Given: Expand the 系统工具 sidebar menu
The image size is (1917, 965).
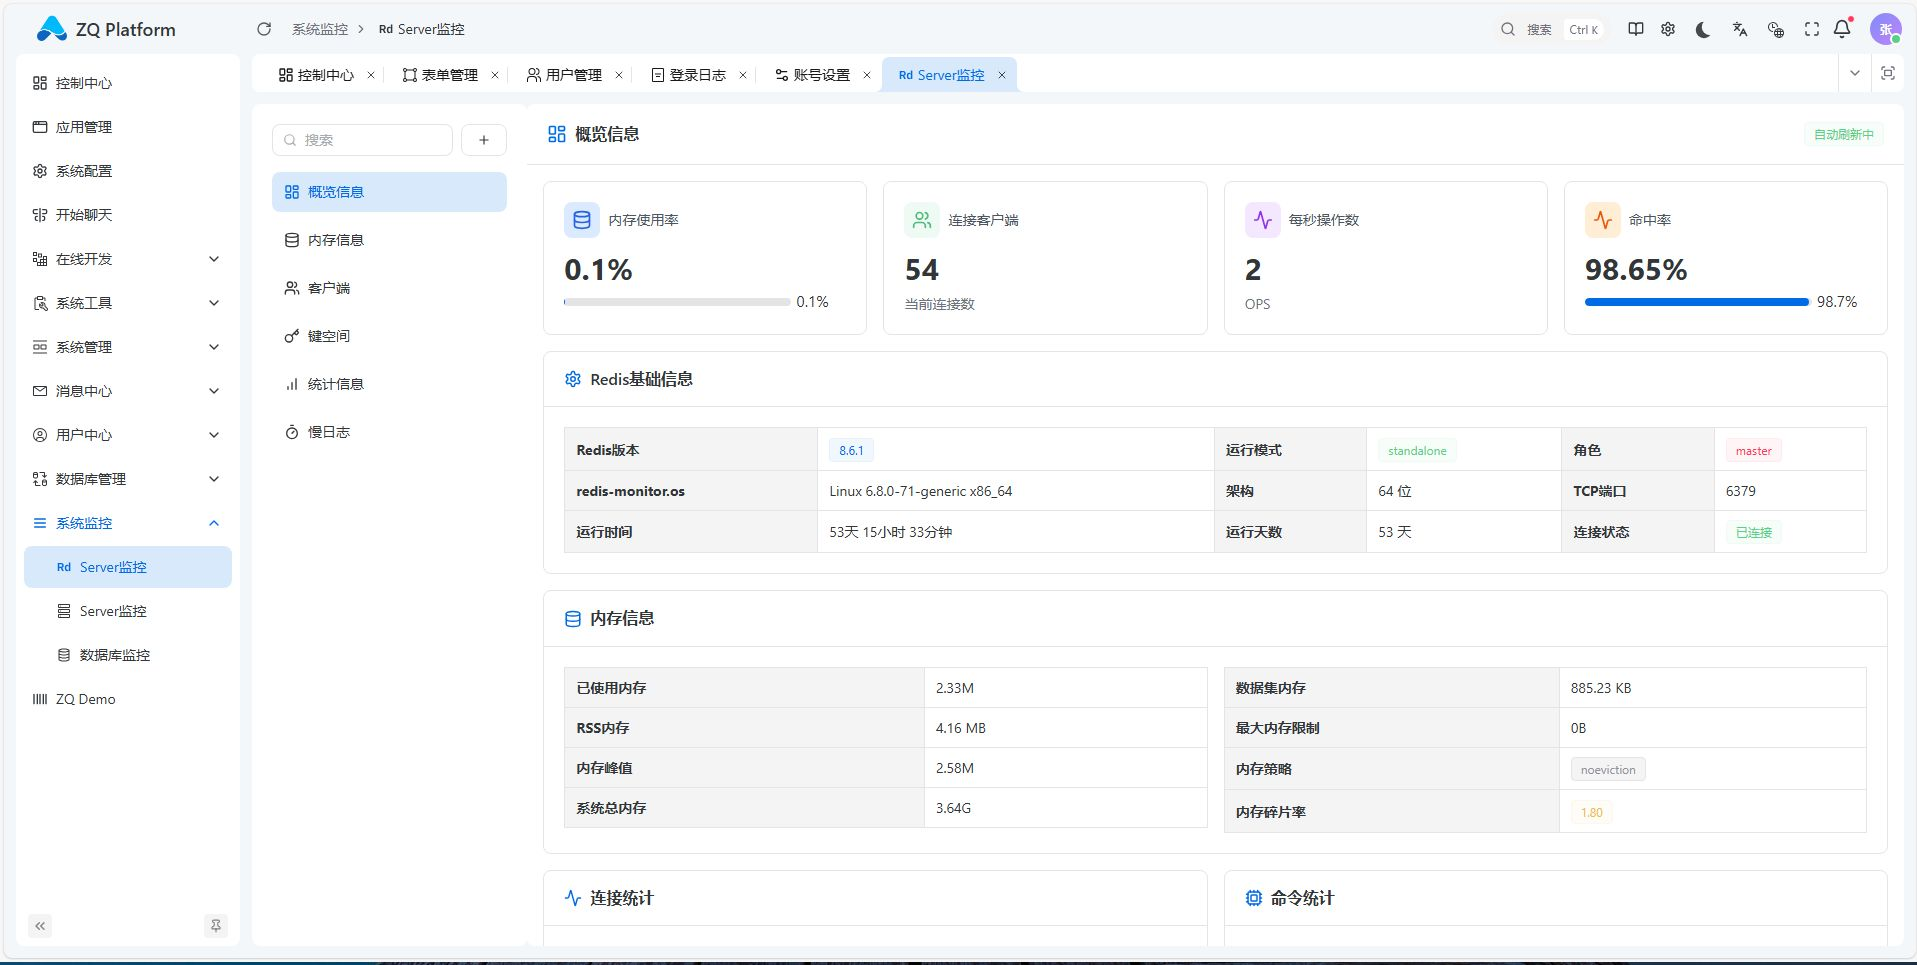Looking at the screenshot, I should coord(128,303).
